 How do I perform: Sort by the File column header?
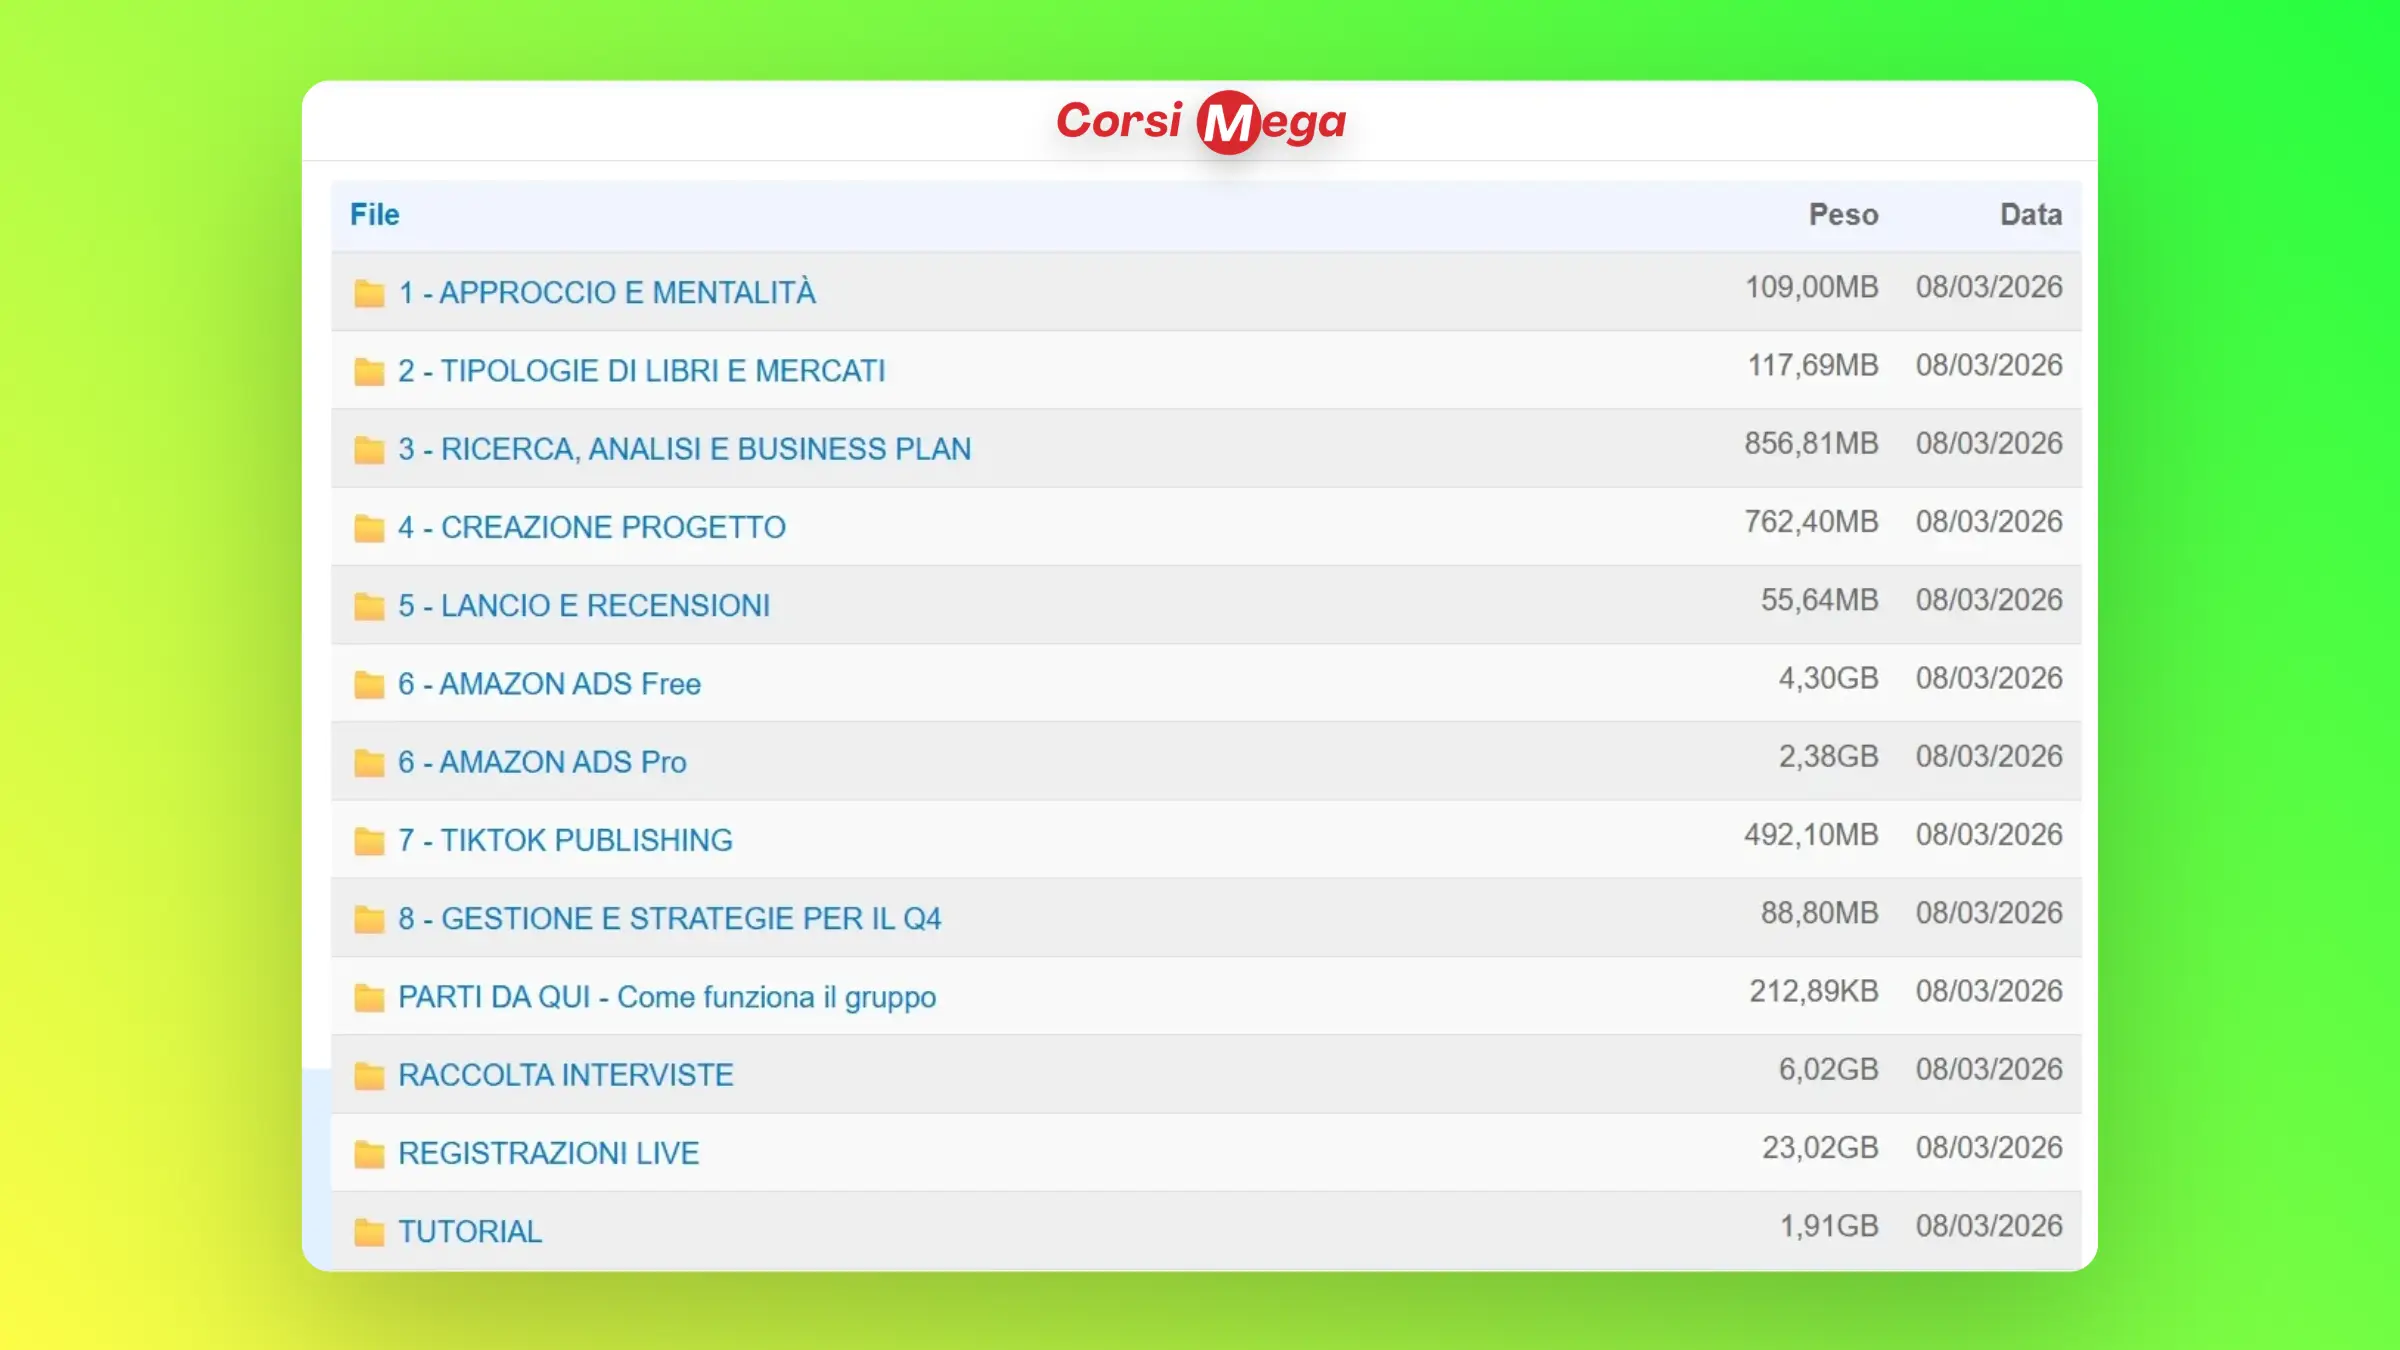click(374, 215)
